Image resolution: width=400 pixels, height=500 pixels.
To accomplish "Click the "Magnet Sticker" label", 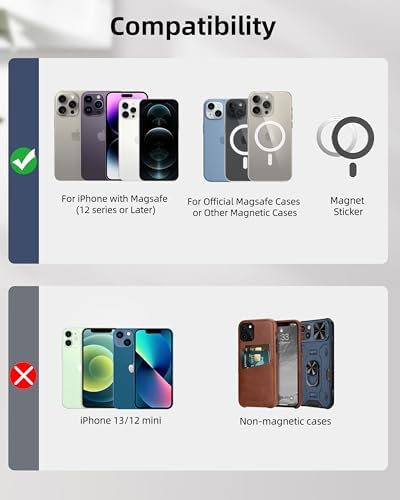I will (x=347, y=206).
